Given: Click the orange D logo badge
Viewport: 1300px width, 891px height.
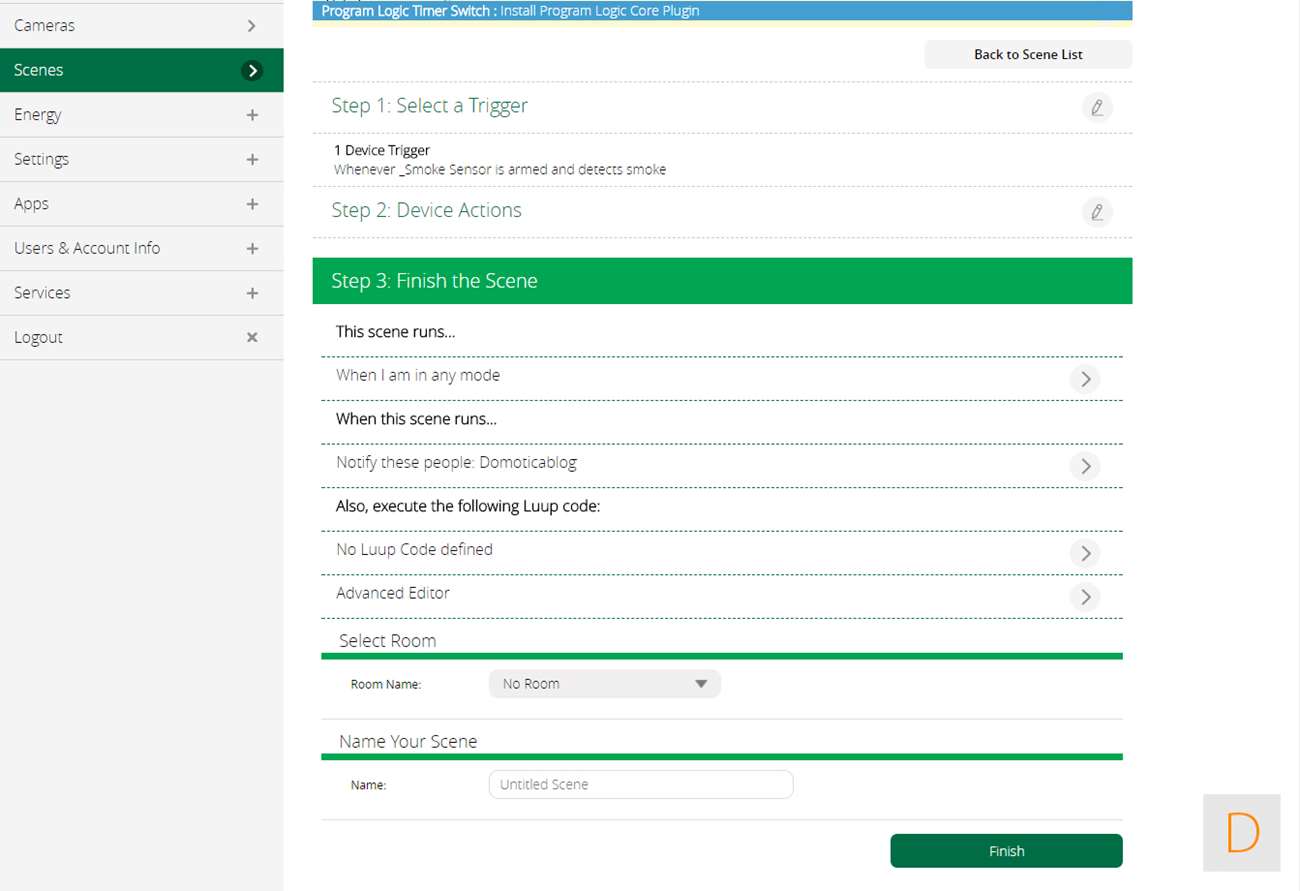Looking at the screenshot, I should click(1241, 832).
